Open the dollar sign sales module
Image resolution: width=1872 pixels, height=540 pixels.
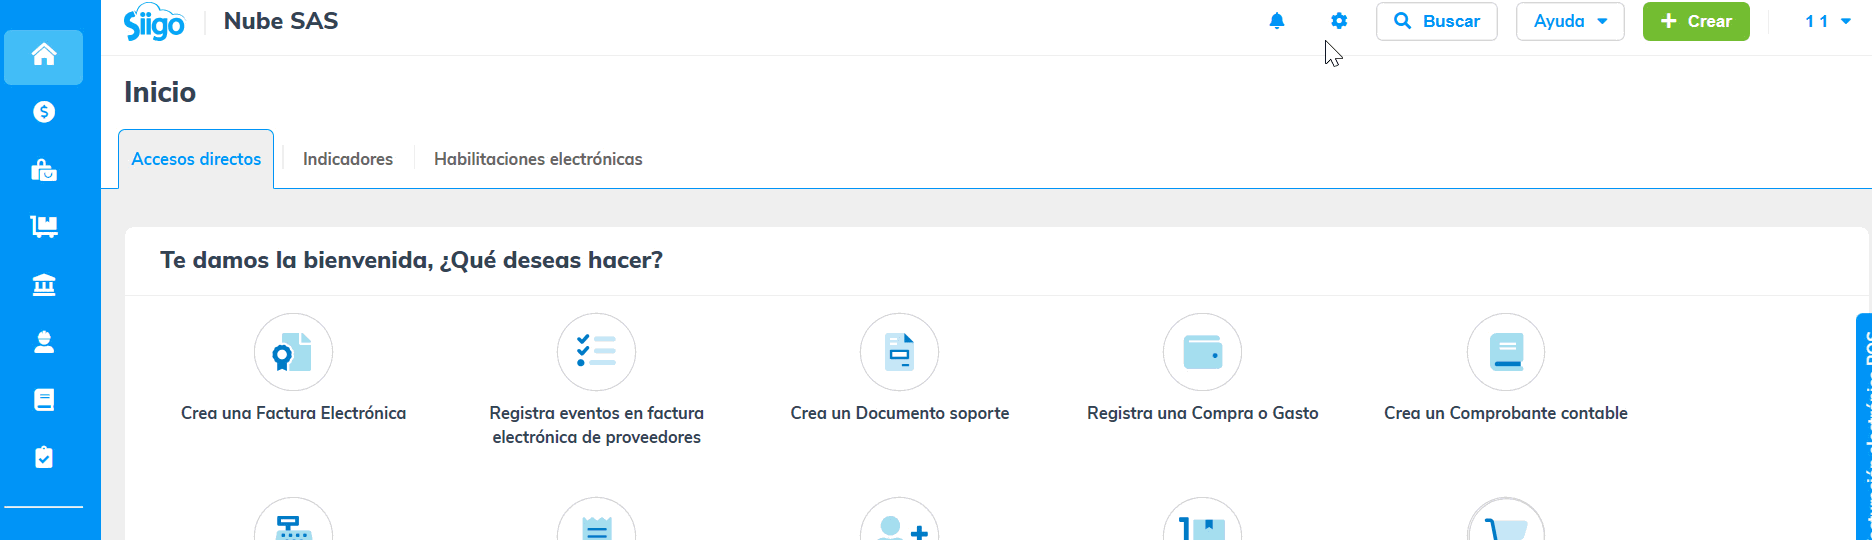[44, 112]
